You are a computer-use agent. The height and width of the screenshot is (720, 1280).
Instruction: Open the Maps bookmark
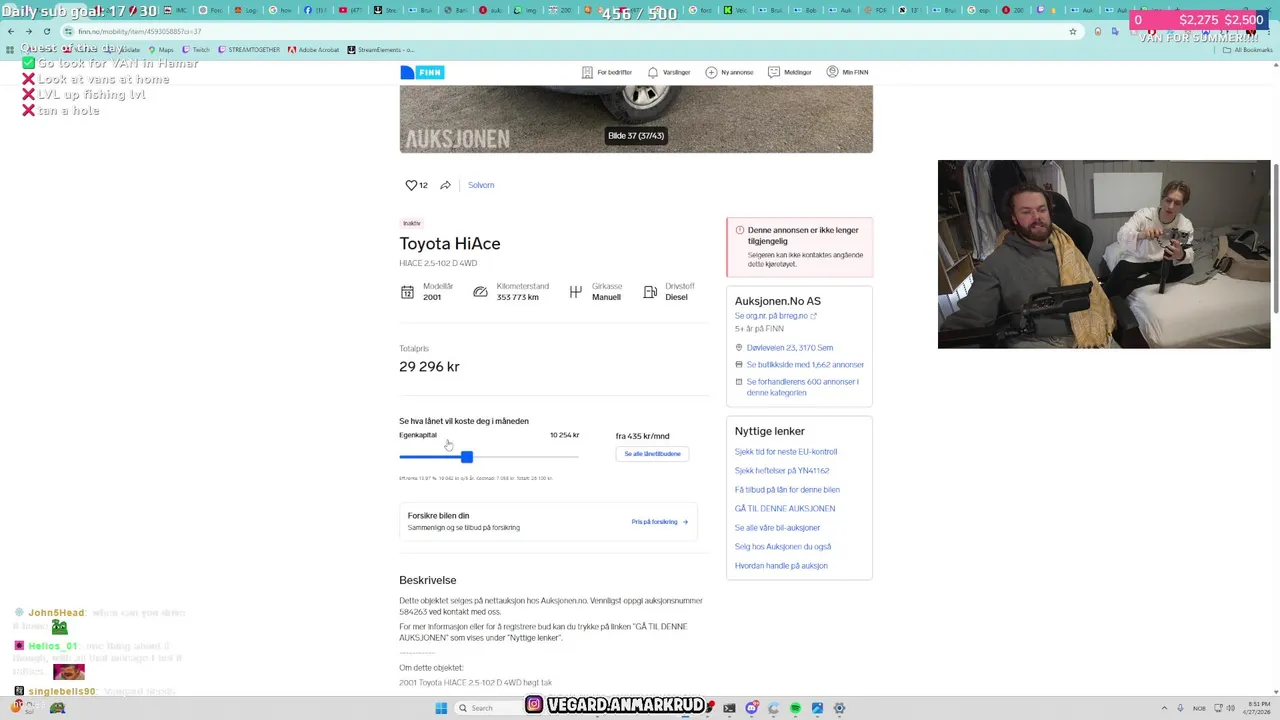coord(161,49)
